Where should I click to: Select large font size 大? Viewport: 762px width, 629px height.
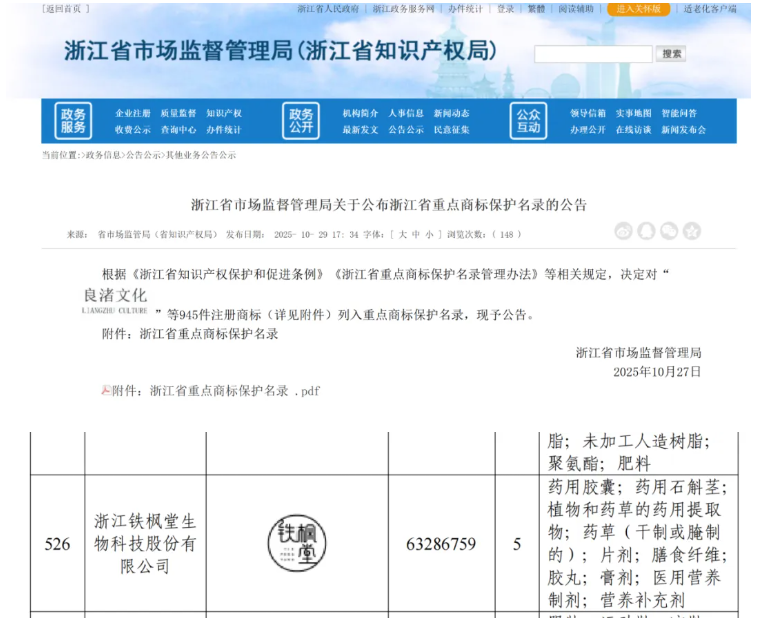402,235
